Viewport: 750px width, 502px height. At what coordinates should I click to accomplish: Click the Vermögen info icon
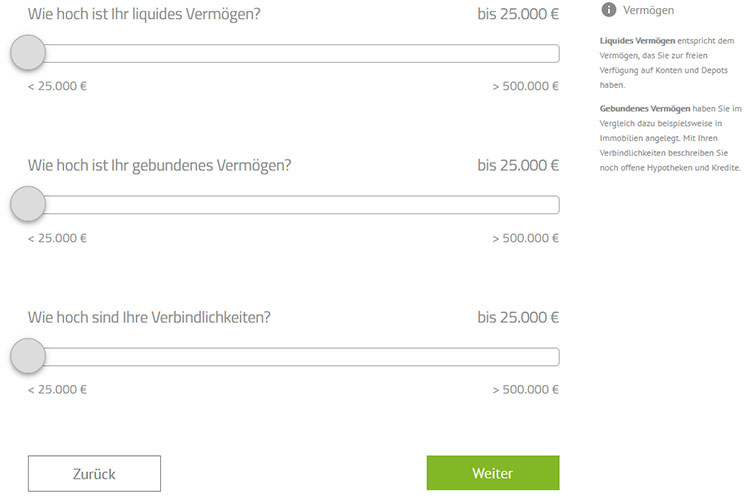pos(608,10)
